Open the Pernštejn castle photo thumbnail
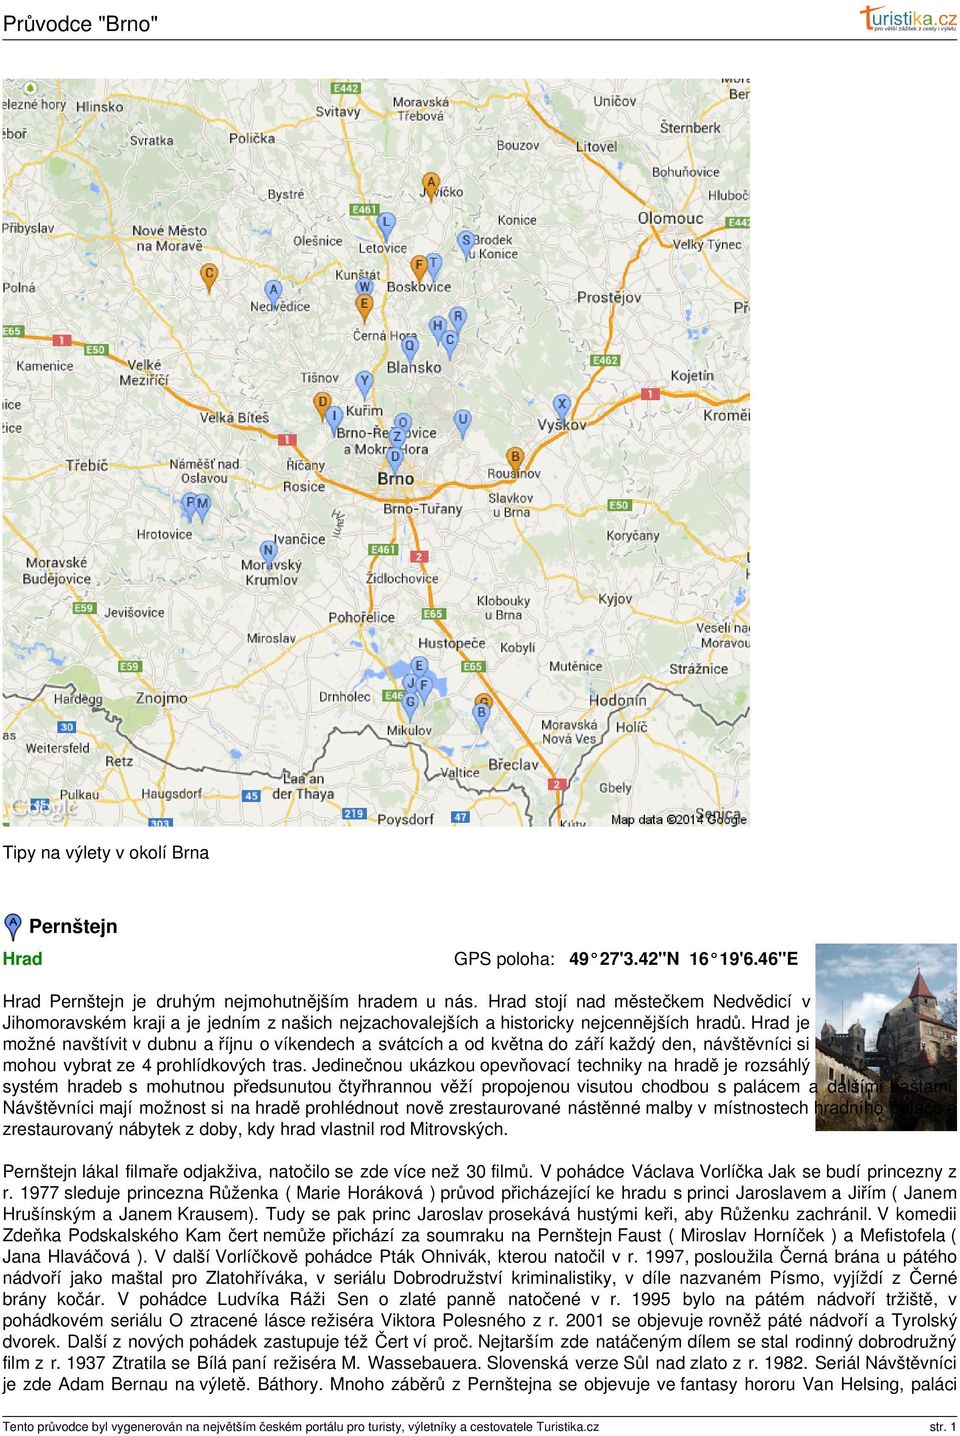This screenshot has height=1436, width=960. pyautogui.click(x=886, y=1037)
